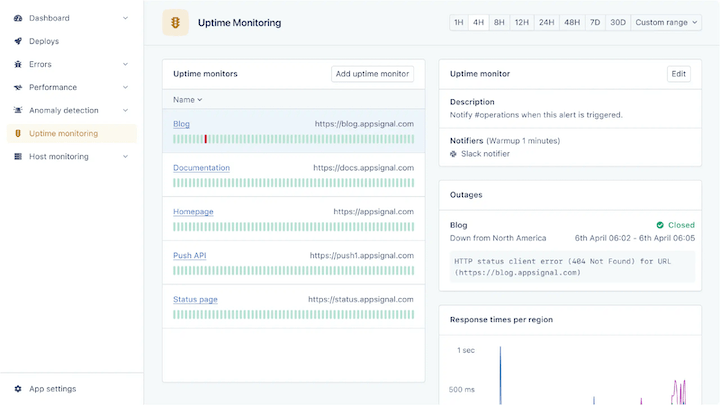Click the Edit button for uptime monitor

(679, 74)
